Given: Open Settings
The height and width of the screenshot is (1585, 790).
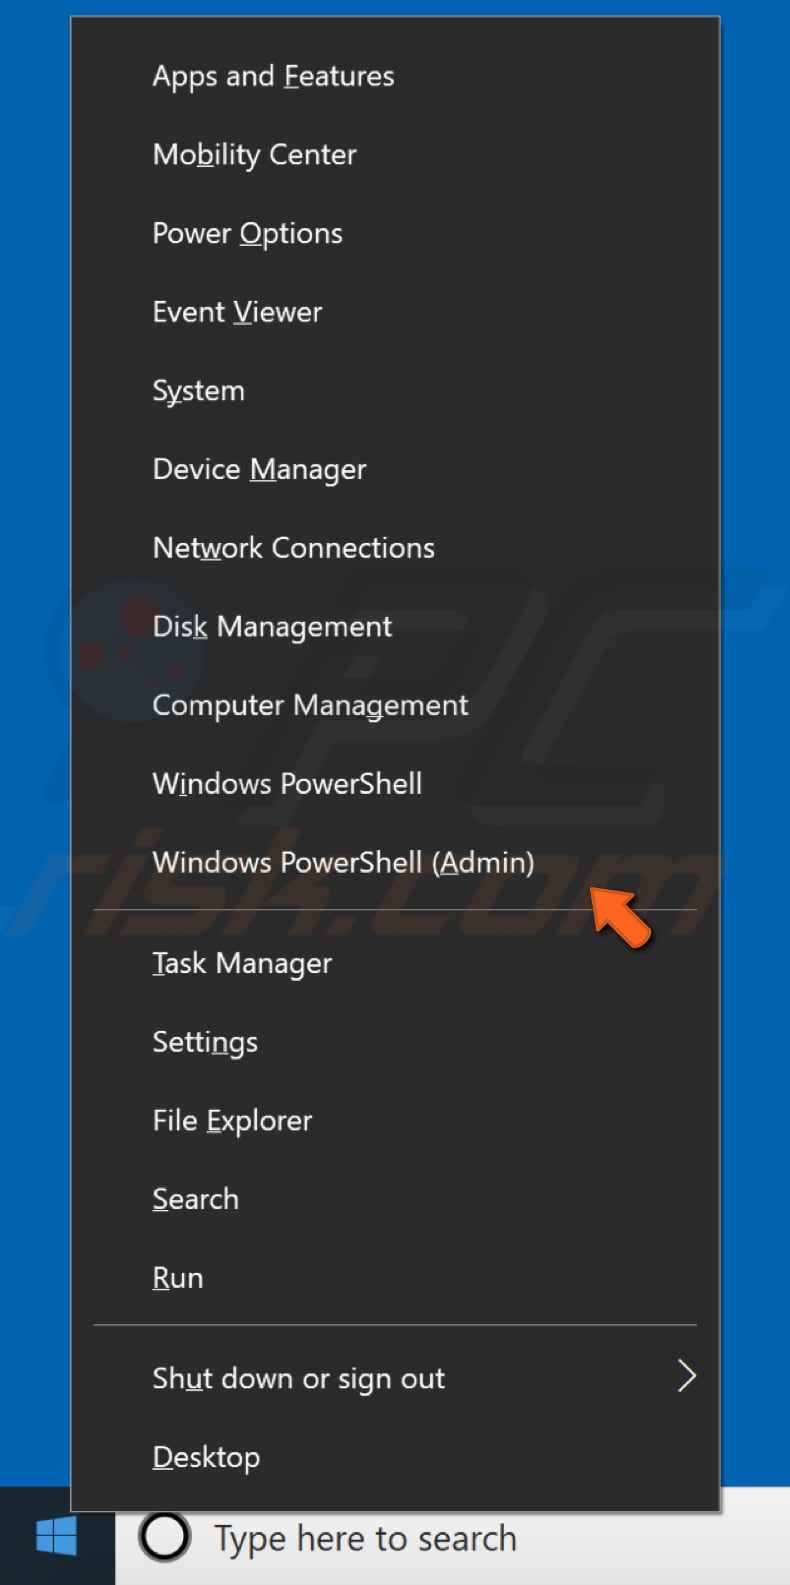Looking at the screenshot, I should 205,1041.
